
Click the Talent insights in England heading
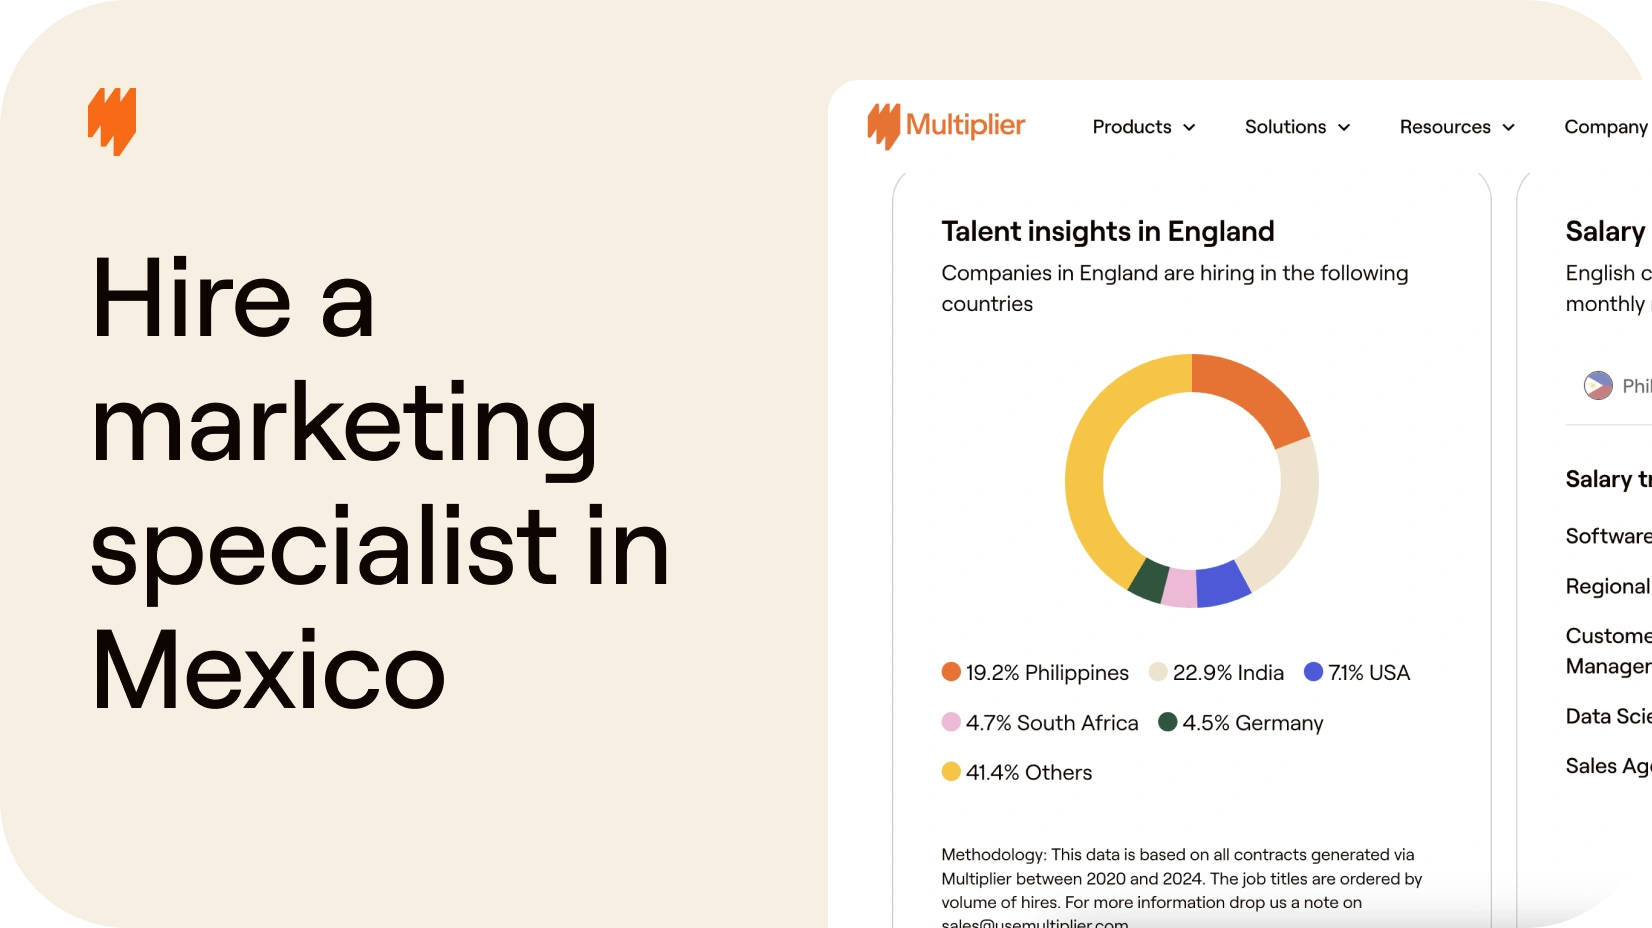coord(1108,231)
